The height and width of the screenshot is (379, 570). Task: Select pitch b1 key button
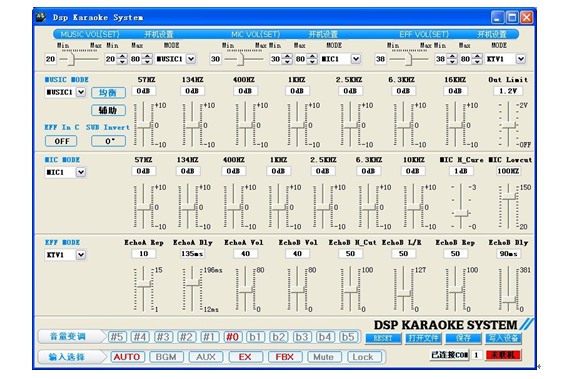256,337
